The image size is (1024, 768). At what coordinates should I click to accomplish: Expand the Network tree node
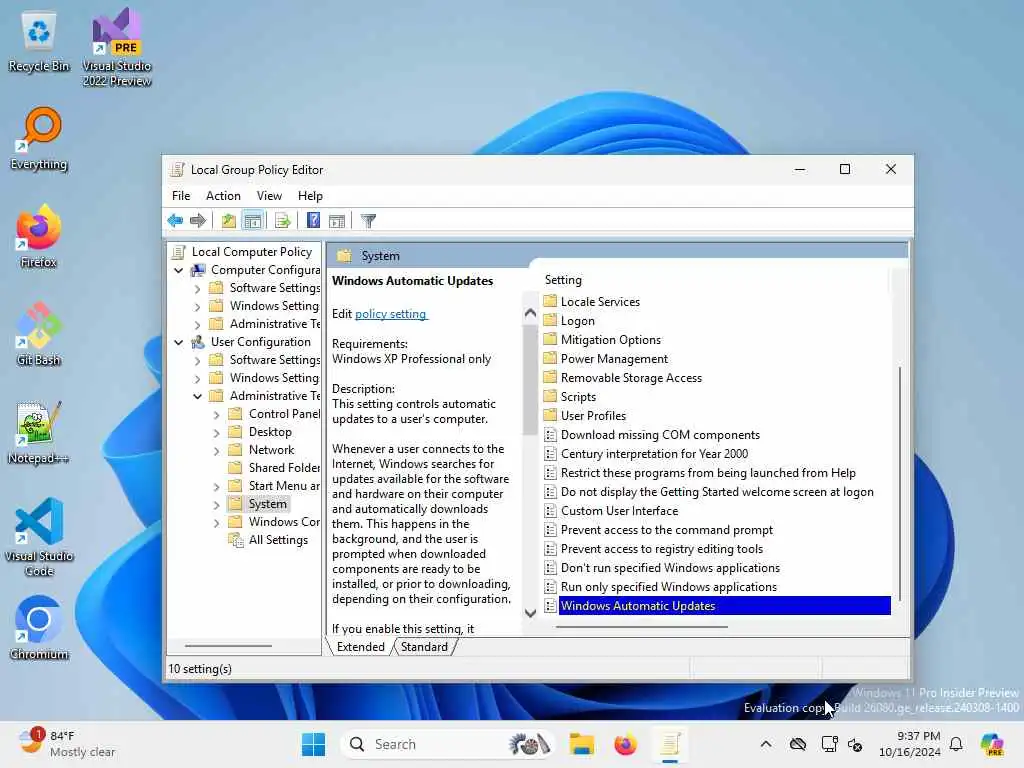click(216, 450)
